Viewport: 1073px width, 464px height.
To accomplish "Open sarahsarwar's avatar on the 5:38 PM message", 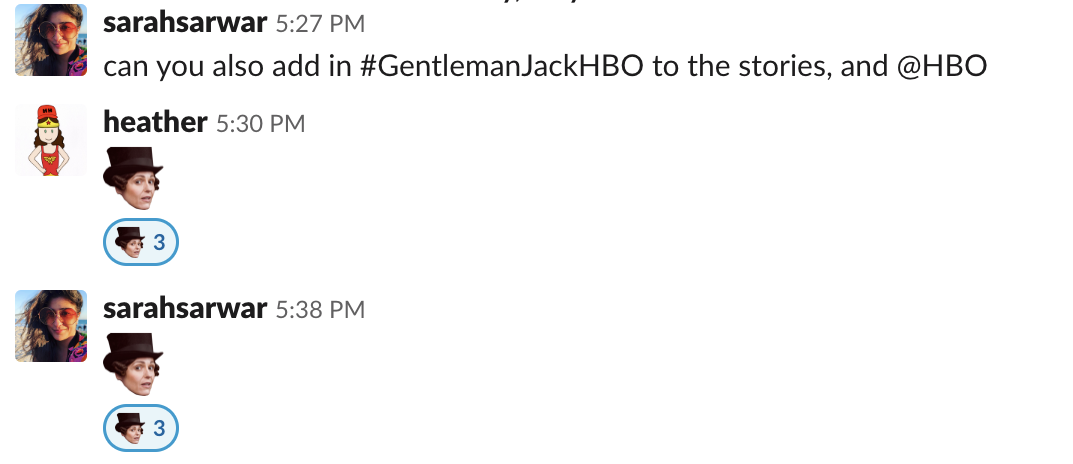I will (51, 326).
